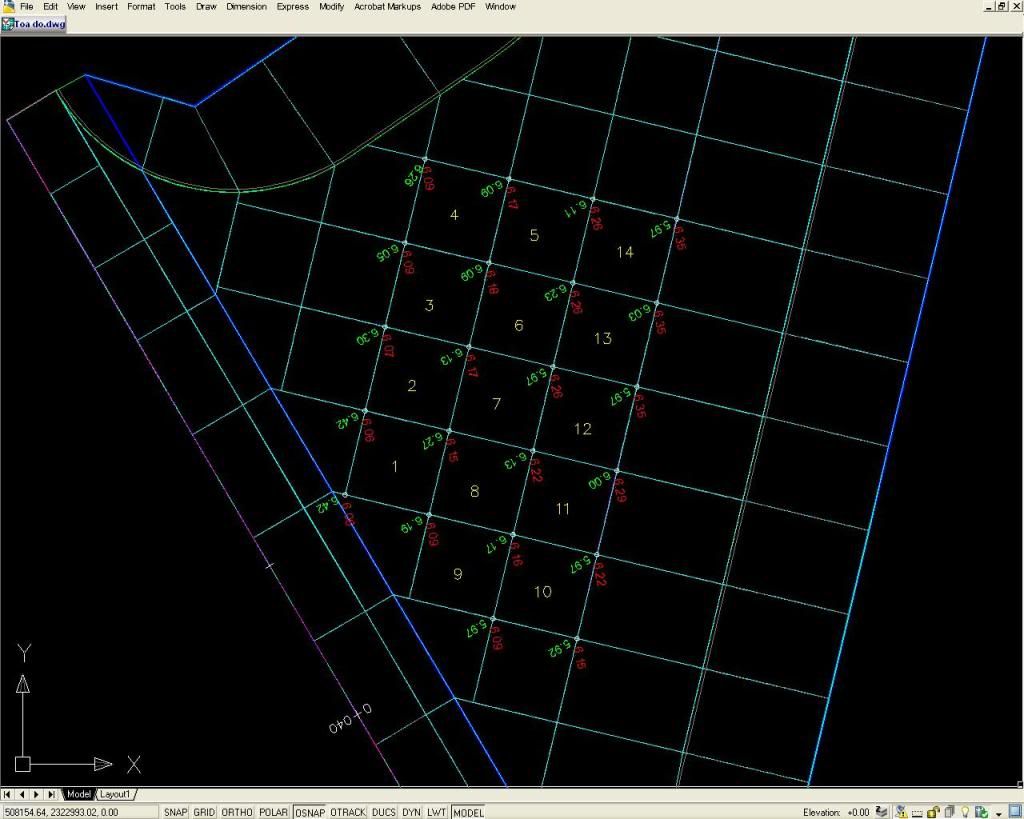Click the clean screen icon at status bar end
Viewport: 1024px width, 819px height.
pyautogui.click(x=1016, y=811)
